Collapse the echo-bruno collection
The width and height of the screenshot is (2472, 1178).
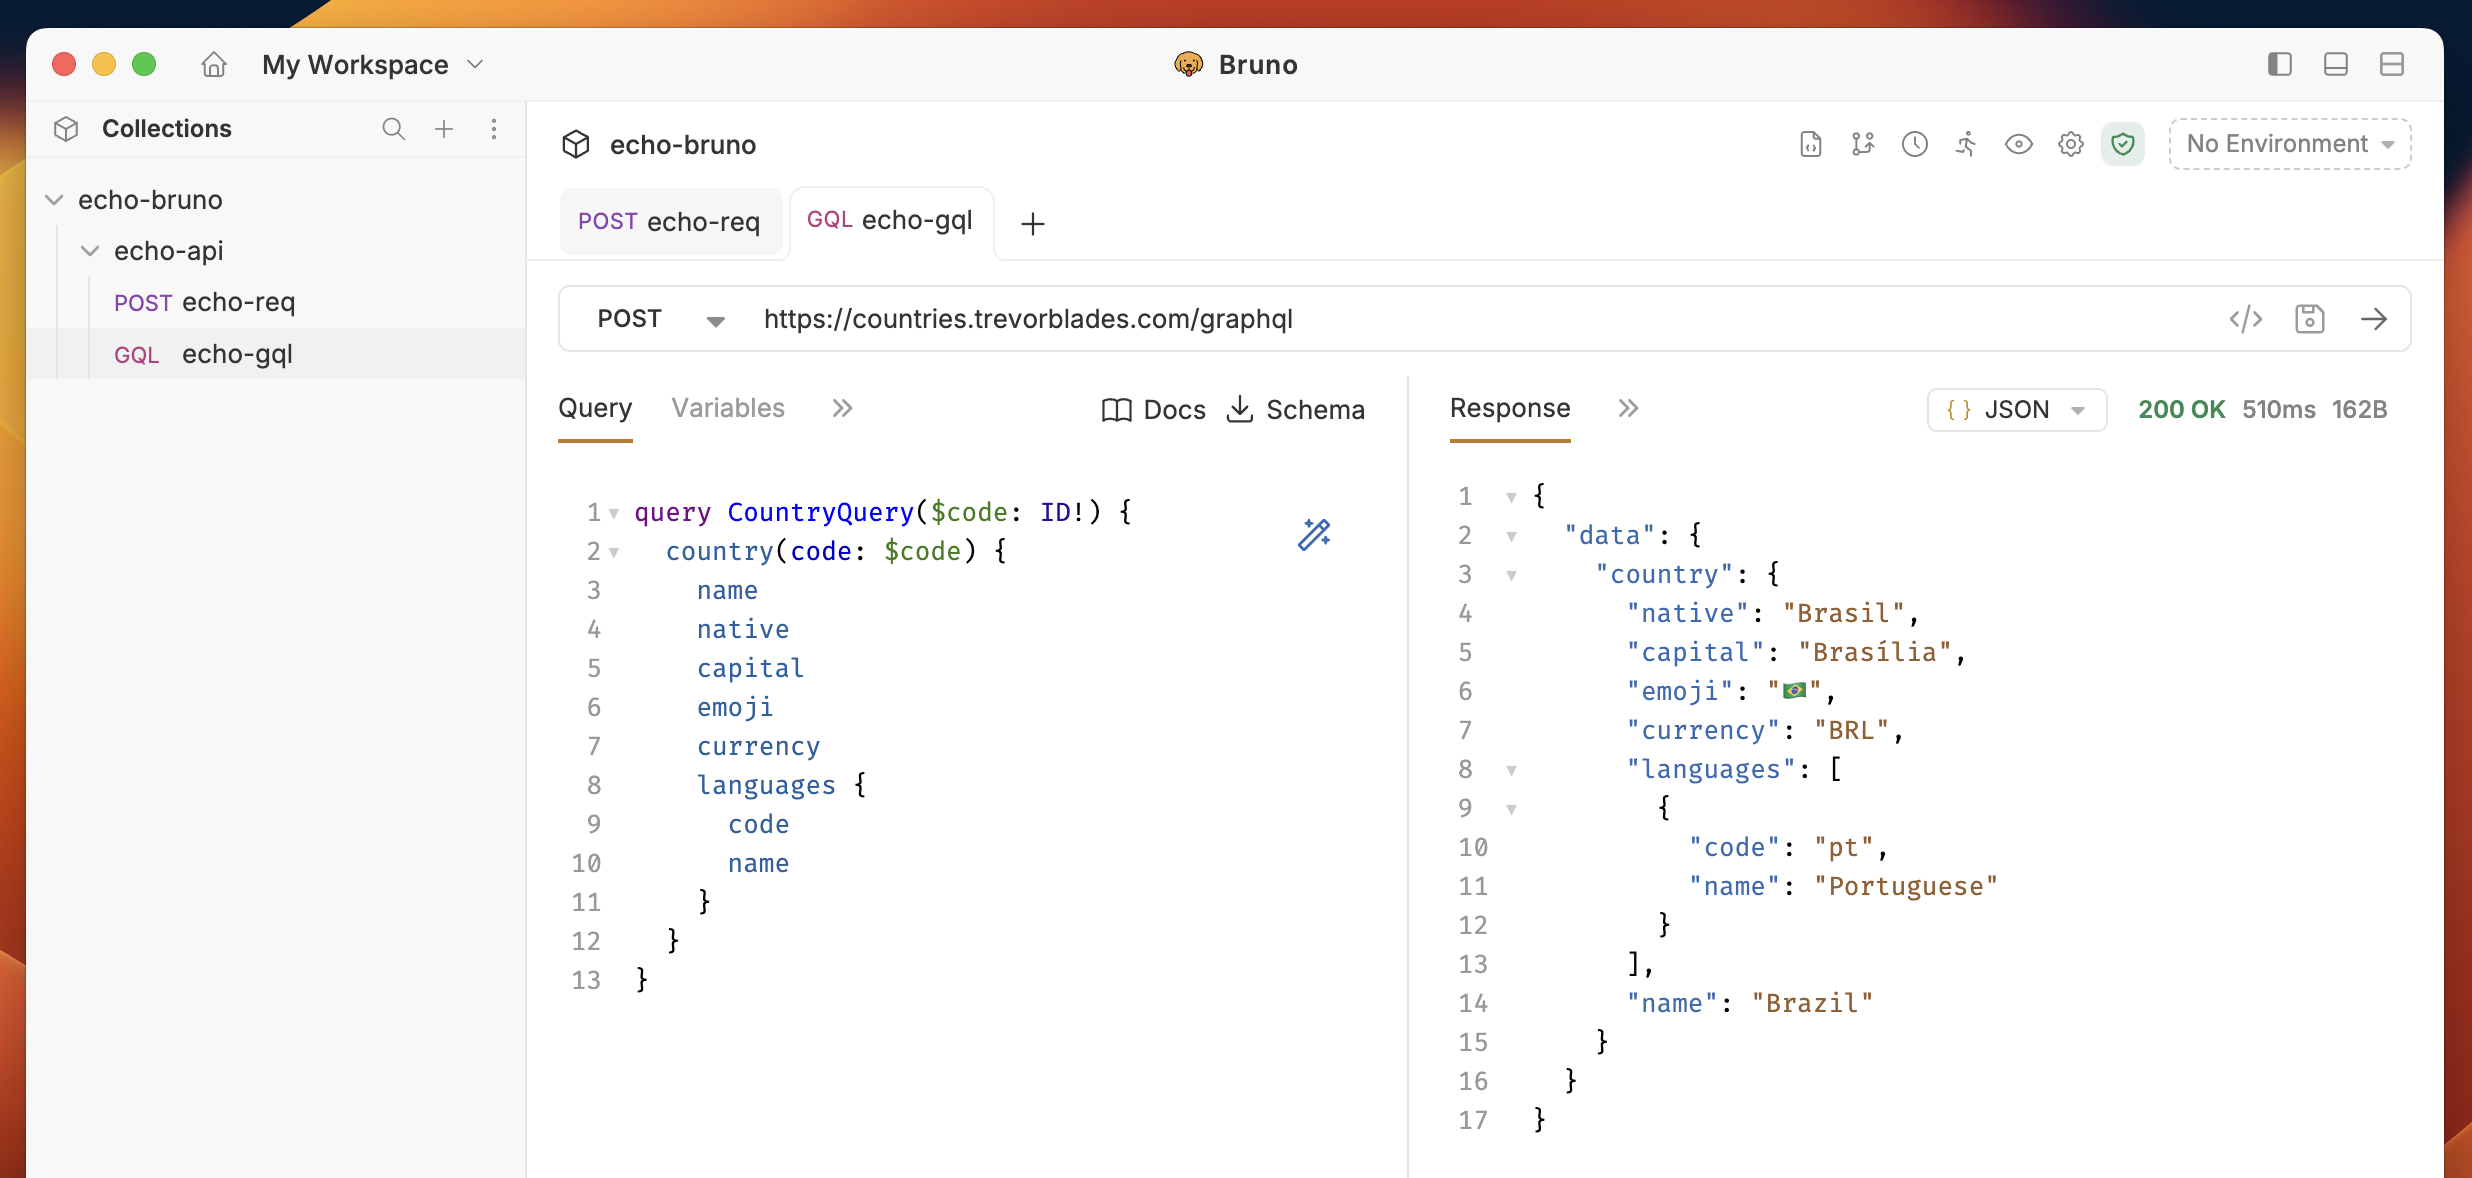[54, 199]
